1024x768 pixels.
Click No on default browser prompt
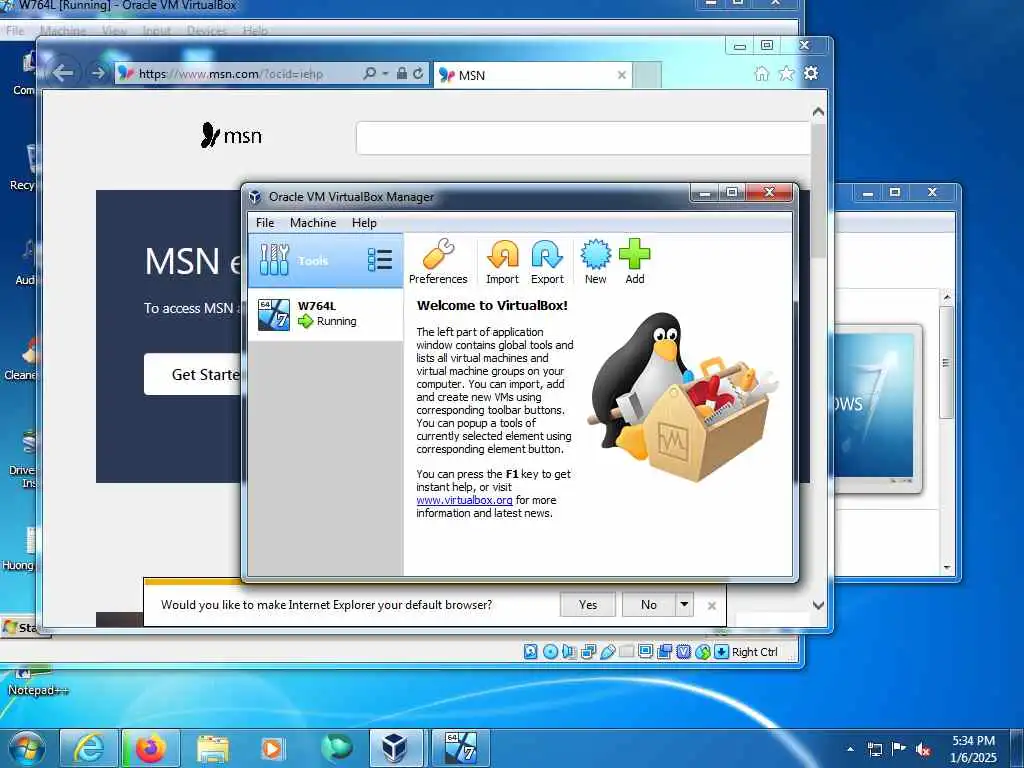(648, 605)
